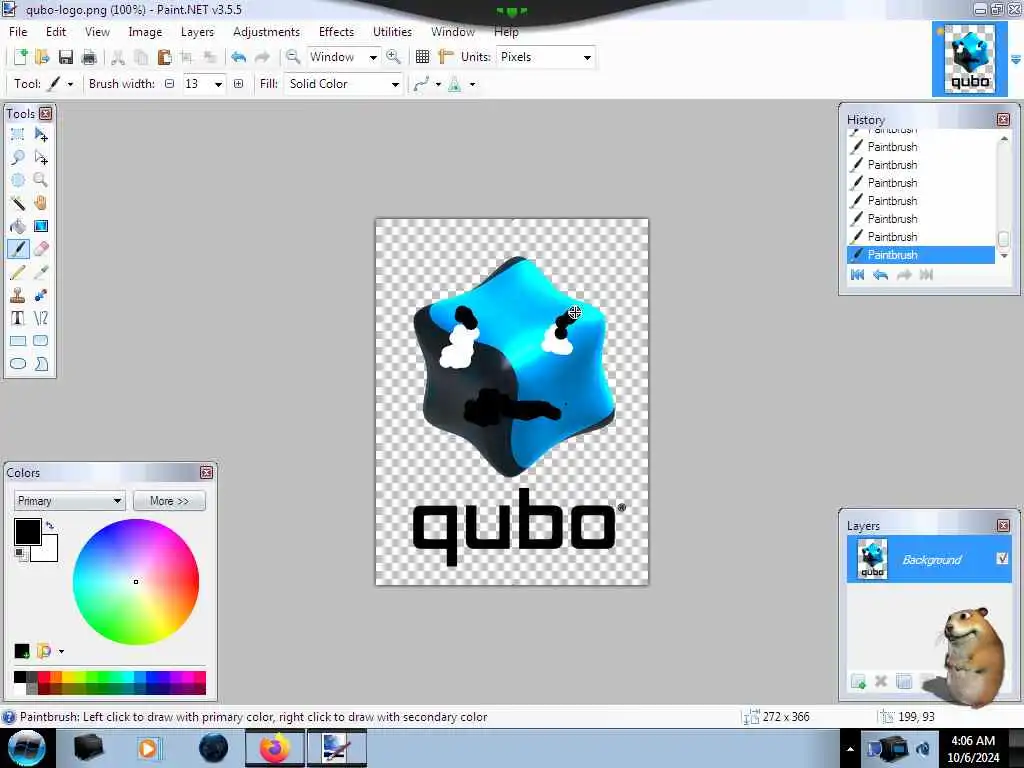Click the Paste clipboard toolbar icon
Viewport: 1024px width, 768px height.
(x=165, y=57)
